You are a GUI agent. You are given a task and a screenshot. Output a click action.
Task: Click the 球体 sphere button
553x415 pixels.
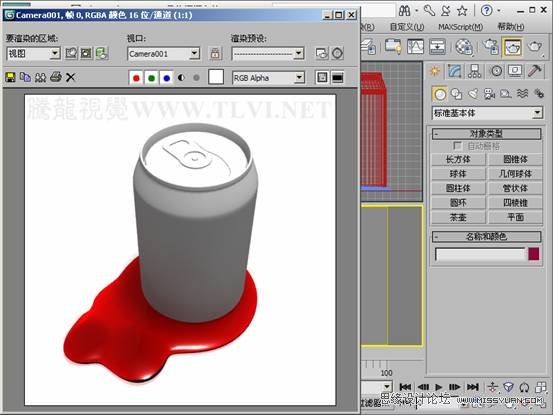[458, 174]
